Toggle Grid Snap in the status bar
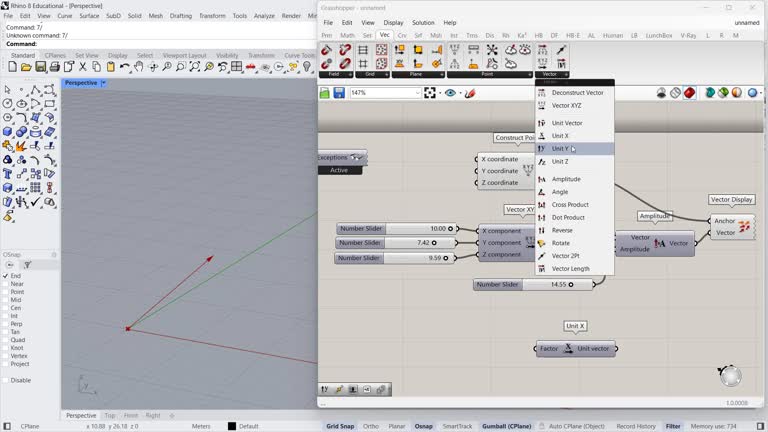Image resolution: width=768 pixels, height=432 pixels. coord(340,426)
